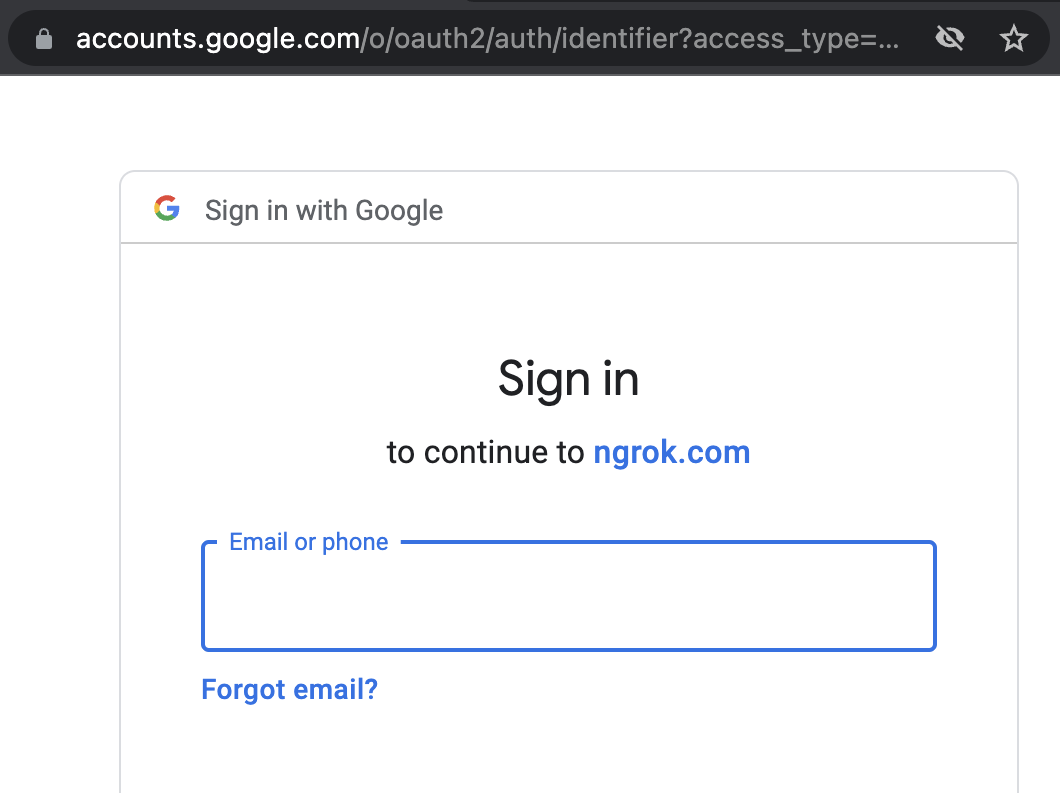Click the large Sign in heading
Image resolution: width=1060 pixels, height=793 pixels.
point(569,379)
